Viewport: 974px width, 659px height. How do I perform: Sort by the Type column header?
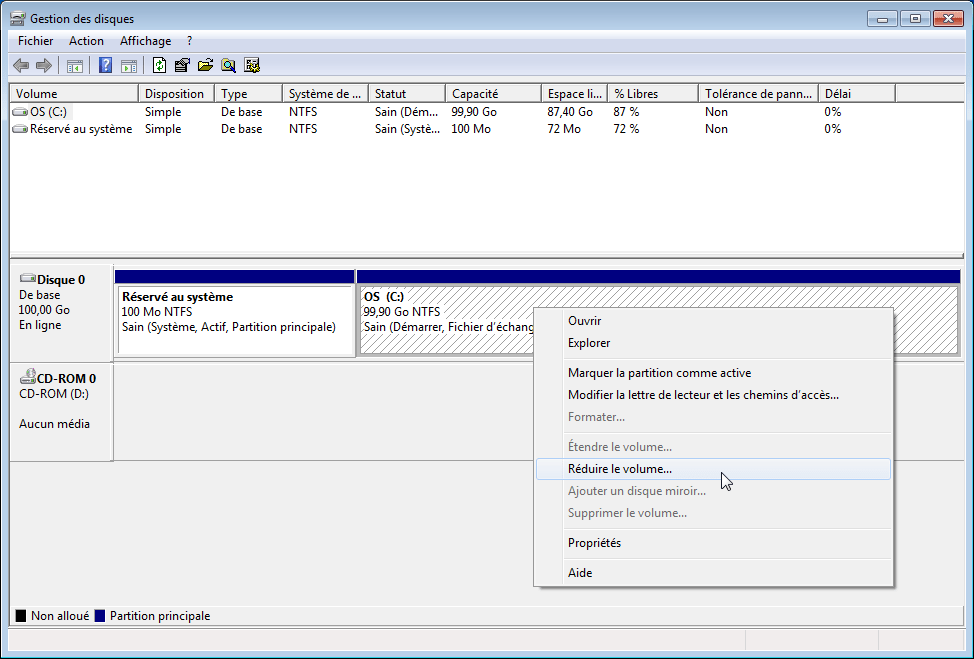click(x=248, y=94)
